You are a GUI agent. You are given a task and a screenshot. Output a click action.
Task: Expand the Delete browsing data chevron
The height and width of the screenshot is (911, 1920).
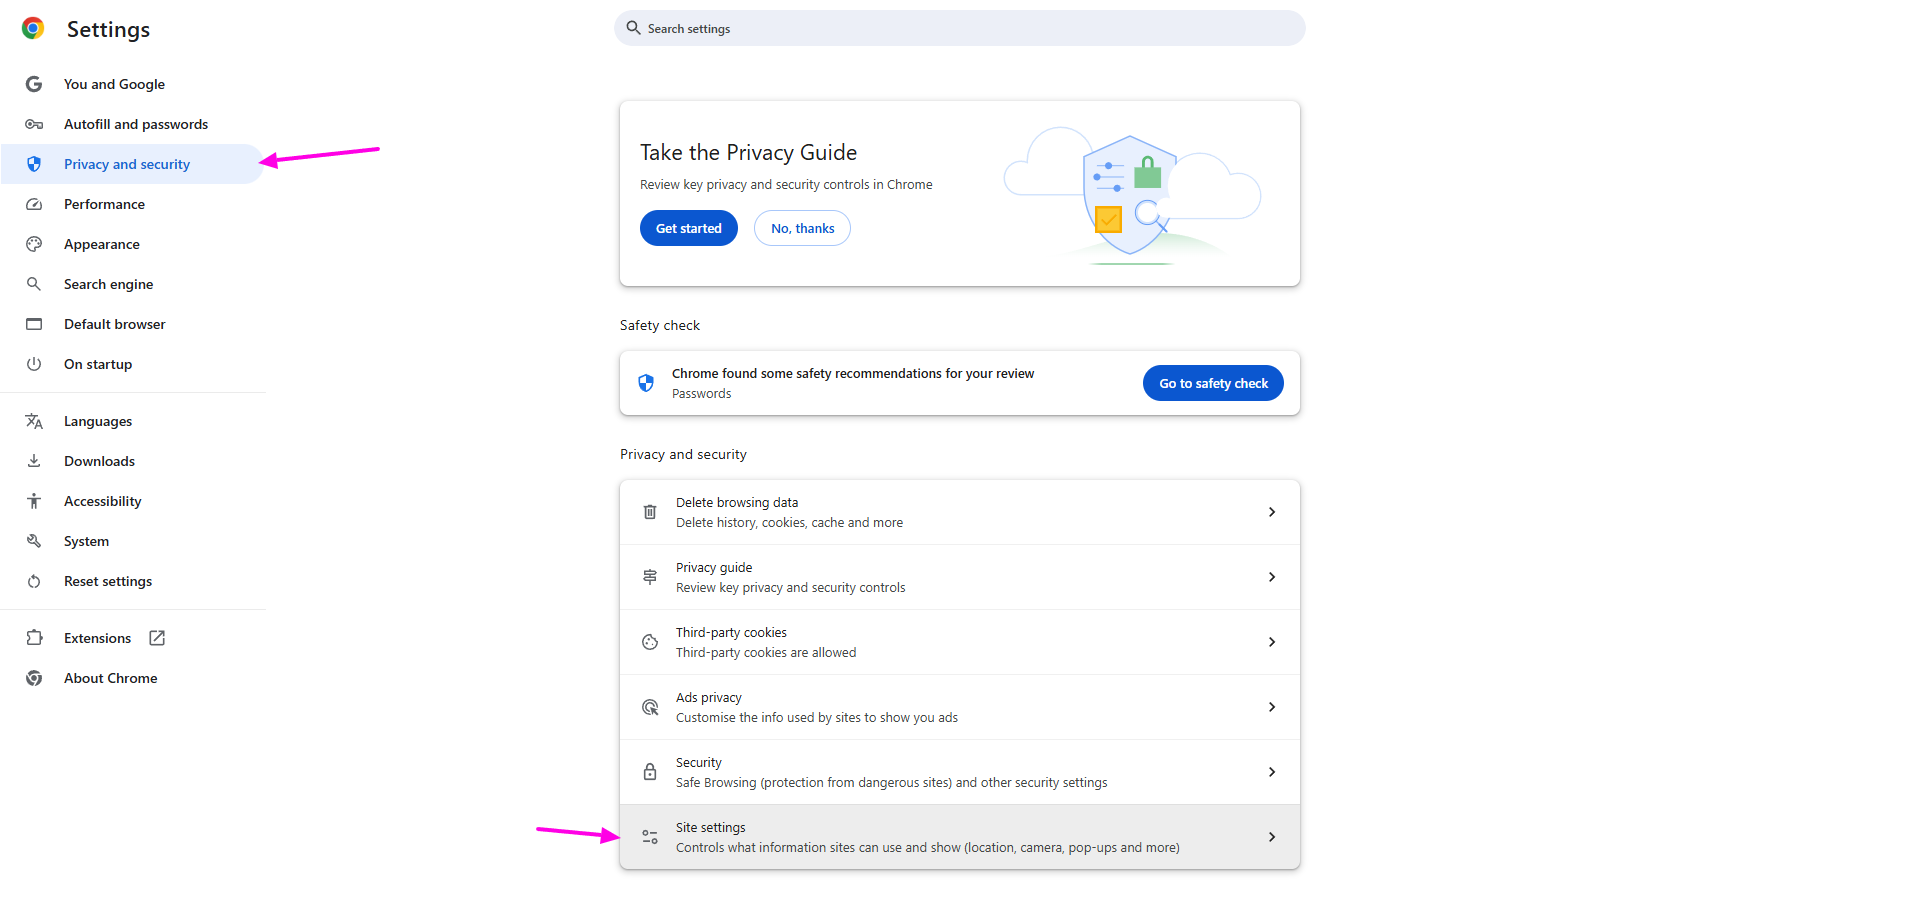pos(1271,512)
